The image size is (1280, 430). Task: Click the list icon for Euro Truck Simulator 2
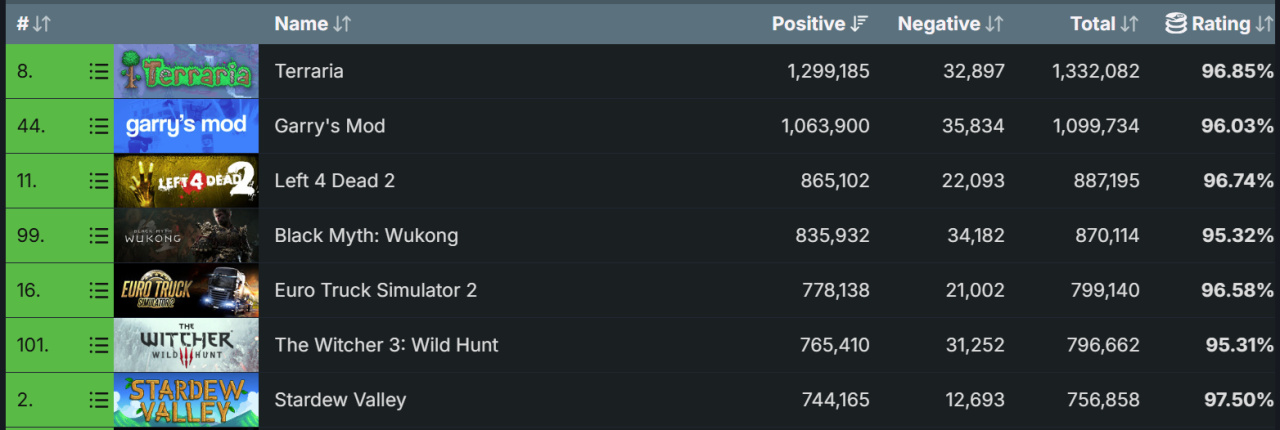click(98, 291)
